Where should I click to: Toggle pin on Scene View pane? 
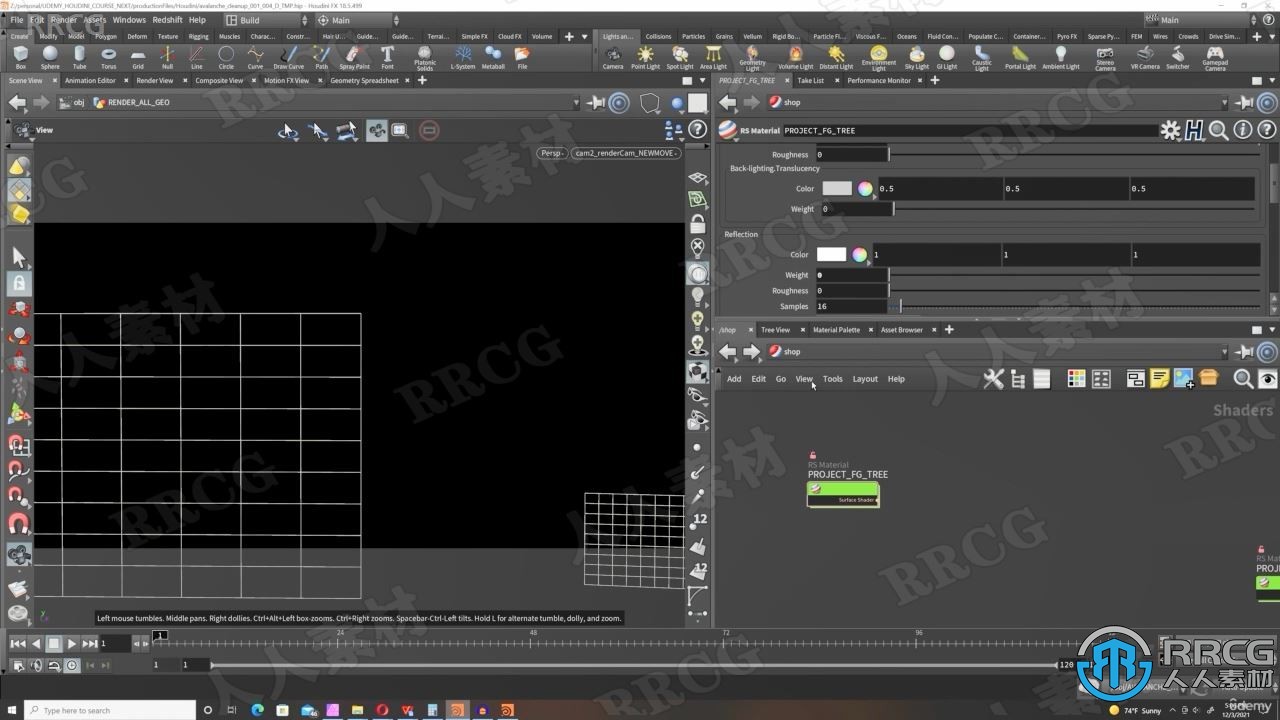tap(596, 102)
